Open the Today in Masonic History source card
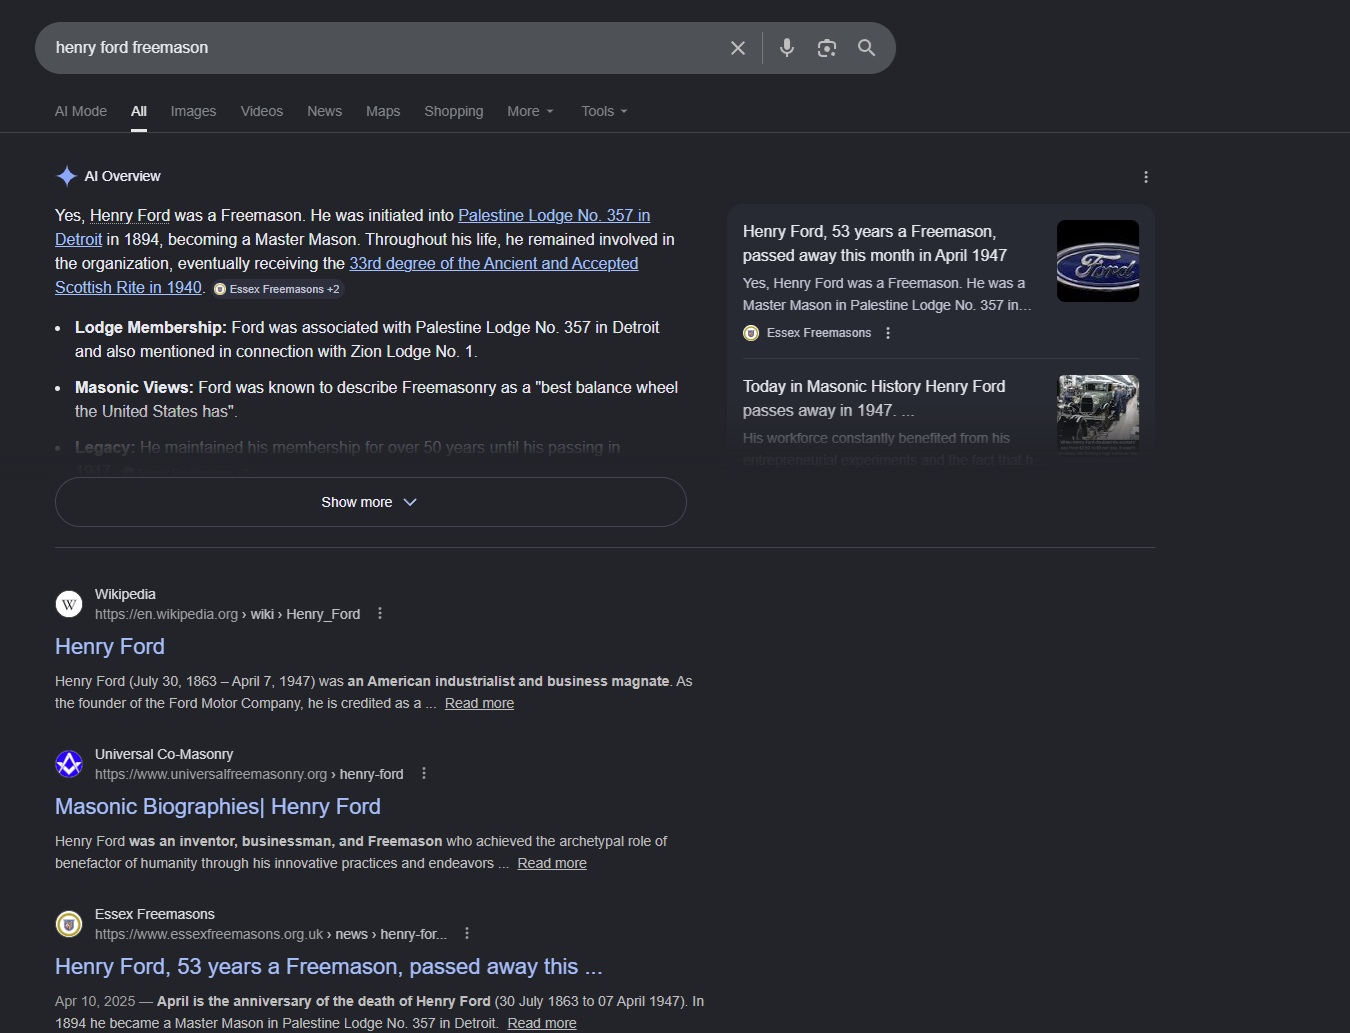The image size is (1350, 1033). (874, 399)
